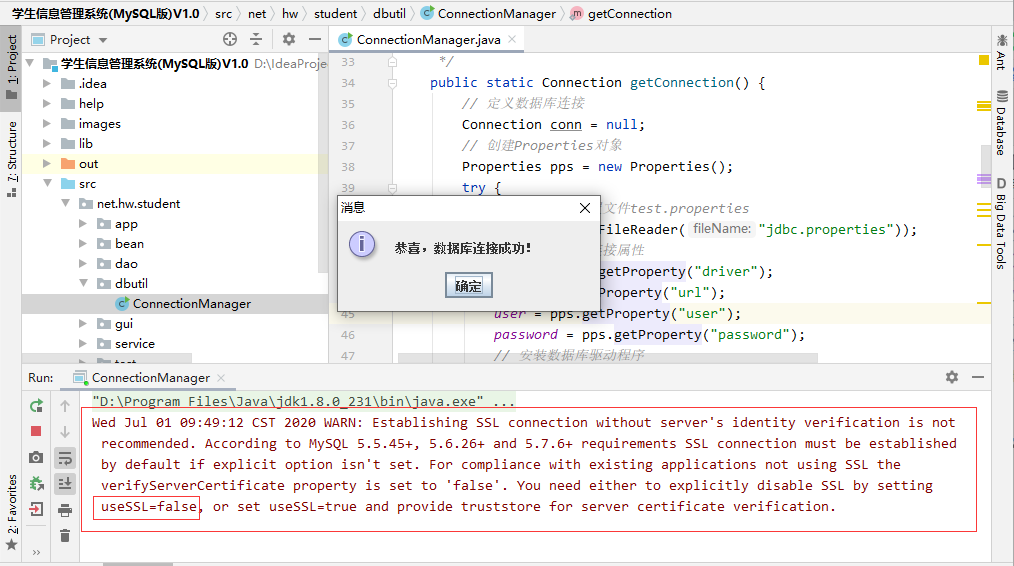Open the Ant tool window
The width and height of the screenshot is (1014, 566).
1002,52
